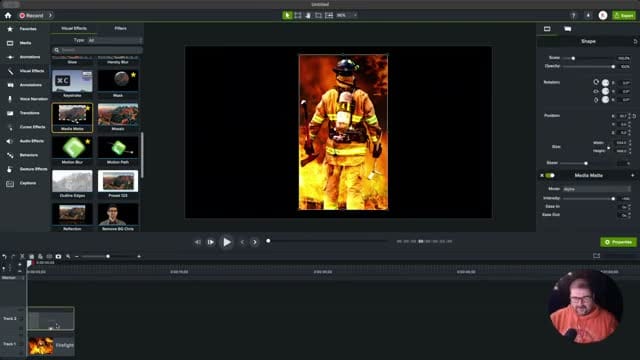Start recording with the Record button

pos(31,16)
